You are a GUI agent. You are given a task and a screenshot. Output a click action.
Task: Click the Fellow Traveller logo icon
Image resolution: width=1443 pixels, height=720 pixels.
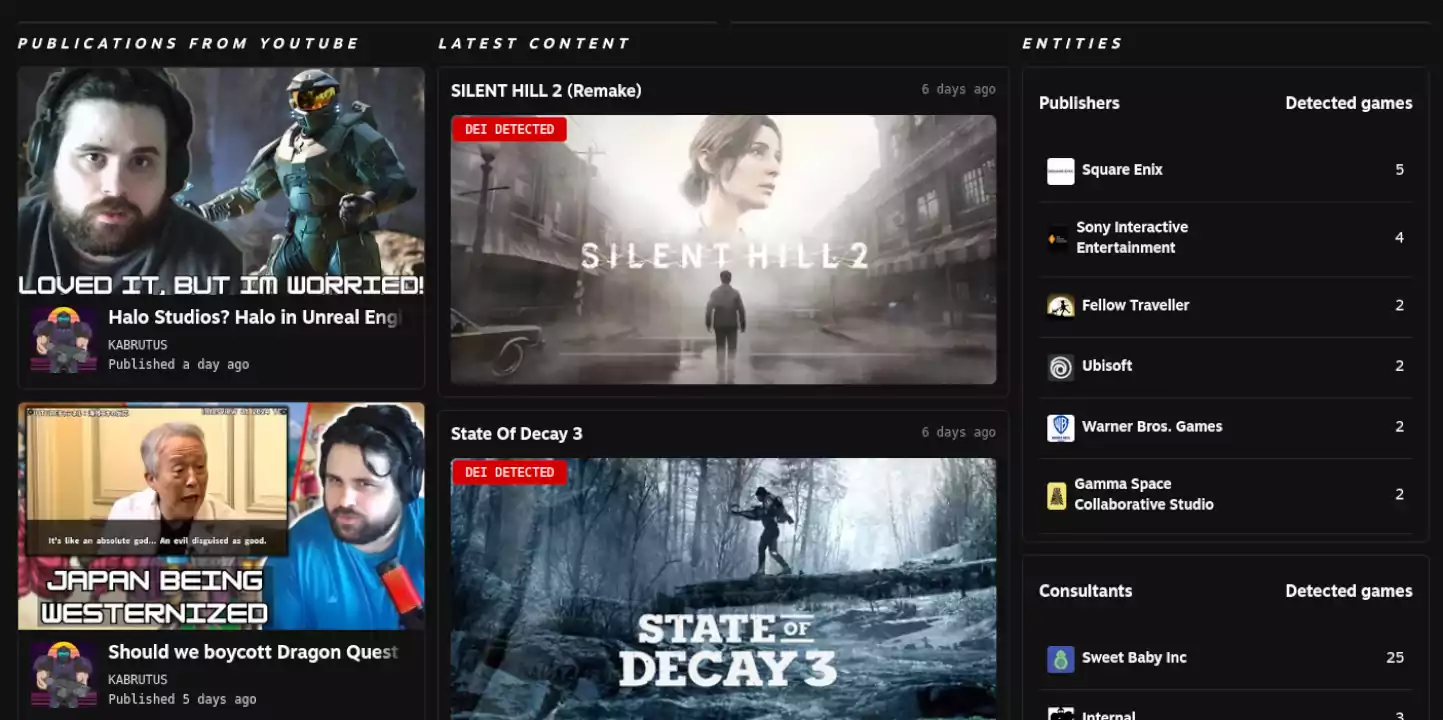pyautogui.click(x=1060, y=306)
